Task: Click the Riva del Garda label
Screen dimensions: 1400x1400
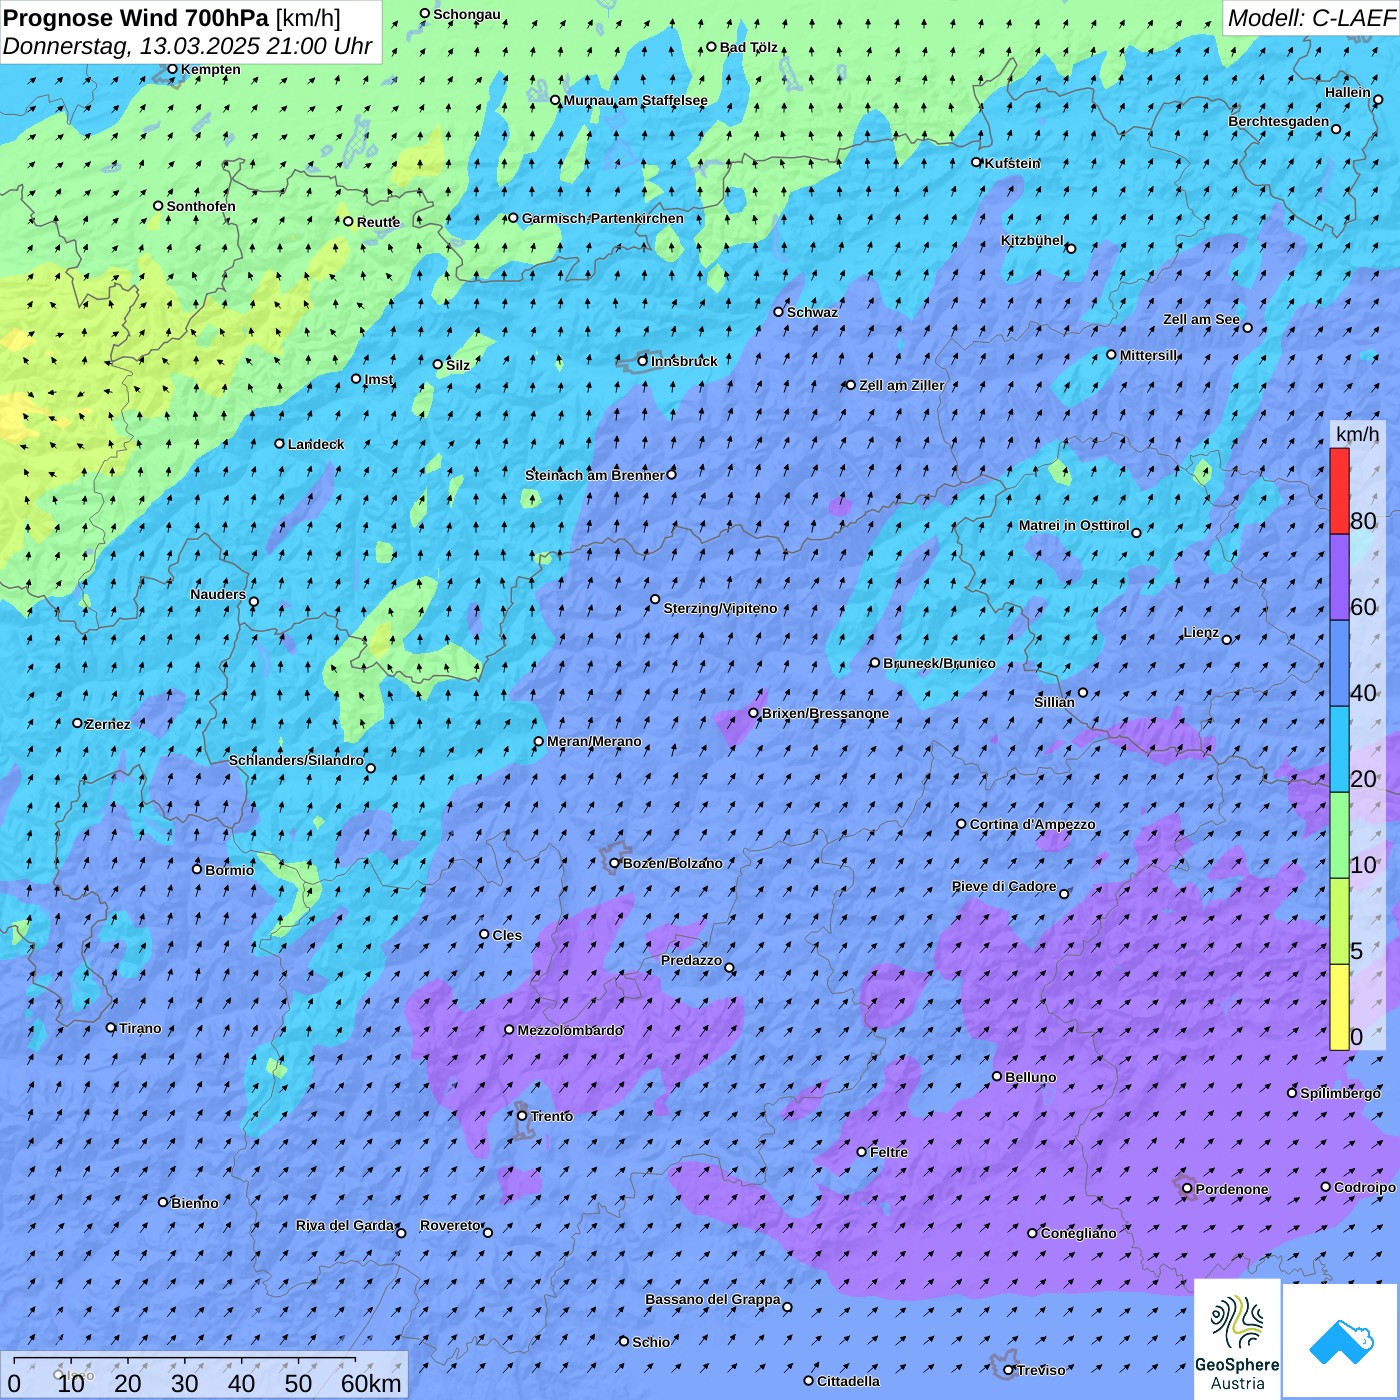Action: pos(345,1225)
